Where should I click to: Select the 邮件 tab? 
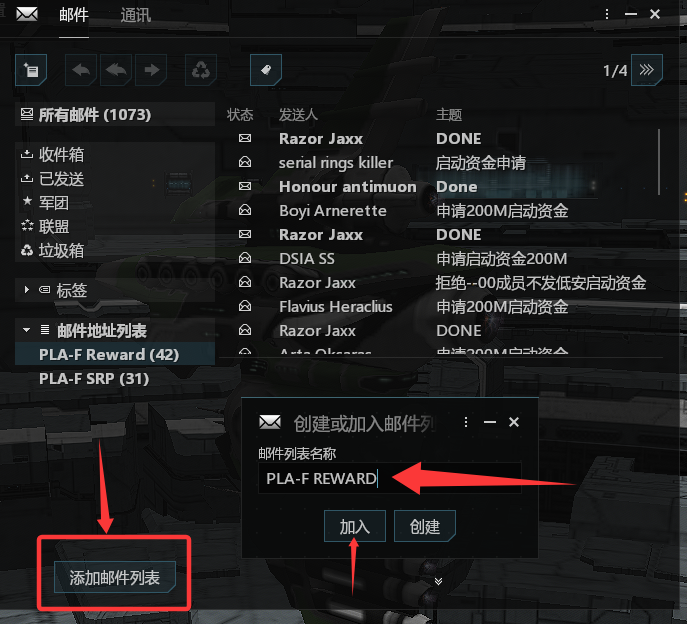click(x=74, y=15)
